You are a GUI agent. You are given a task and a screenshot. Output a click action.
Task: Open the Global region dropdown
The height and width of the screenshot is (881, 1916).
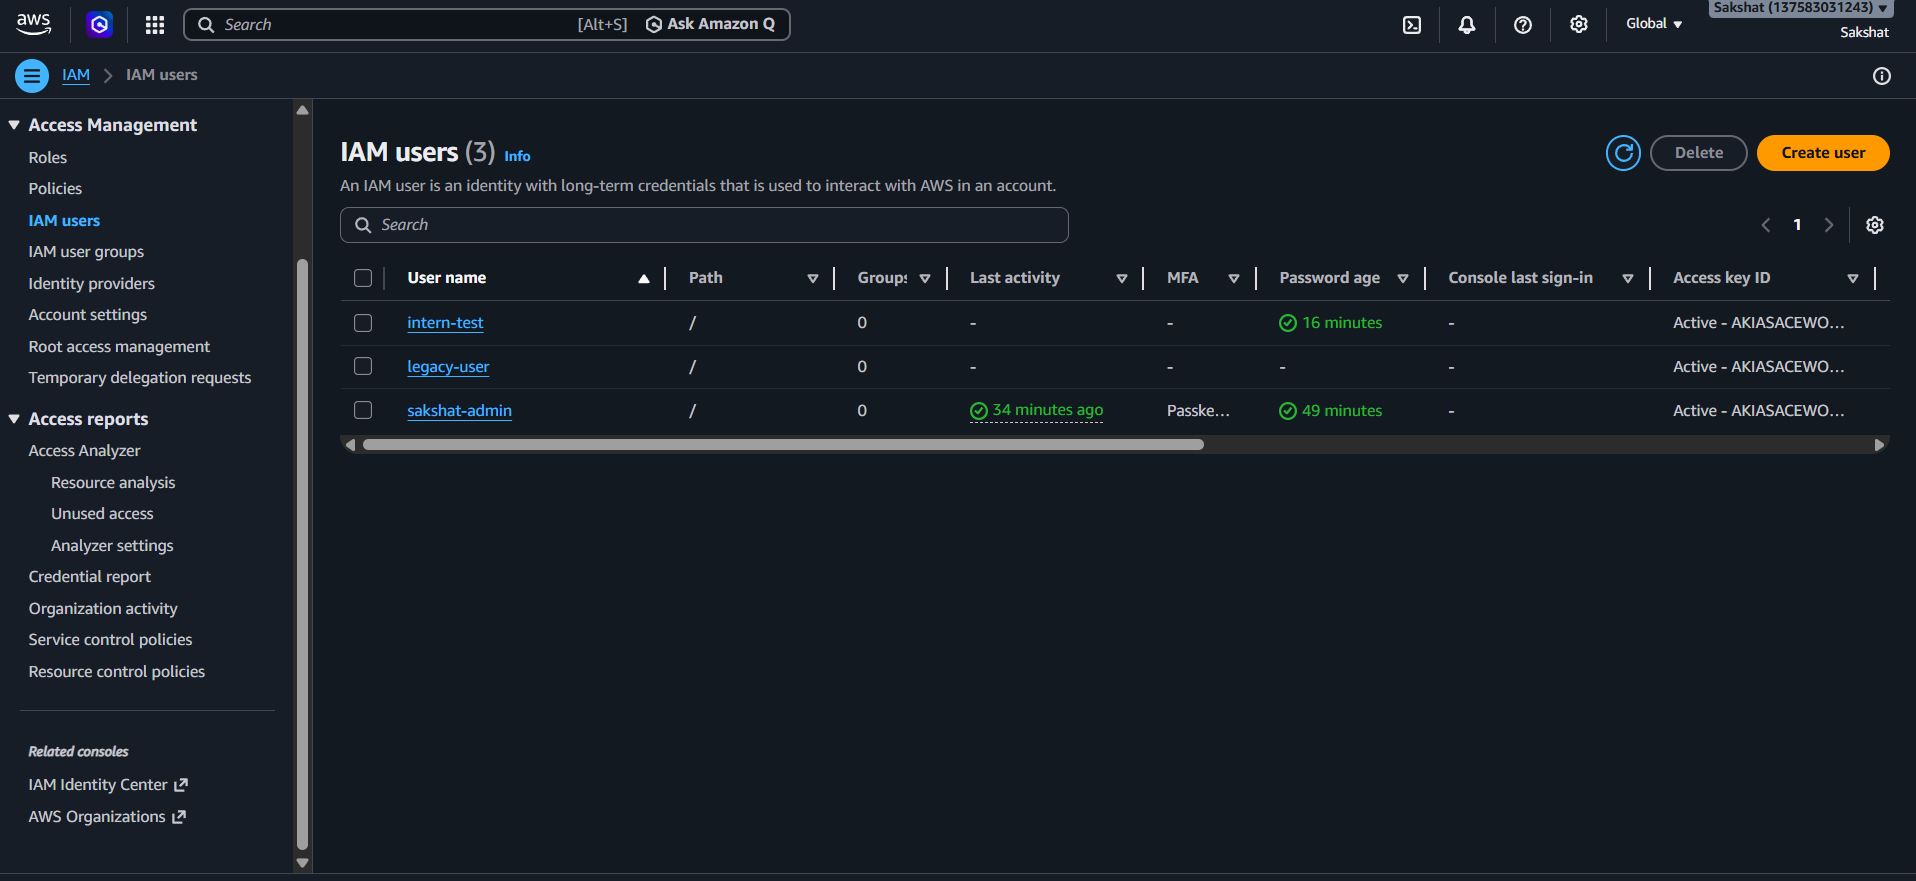[1654, 24]
